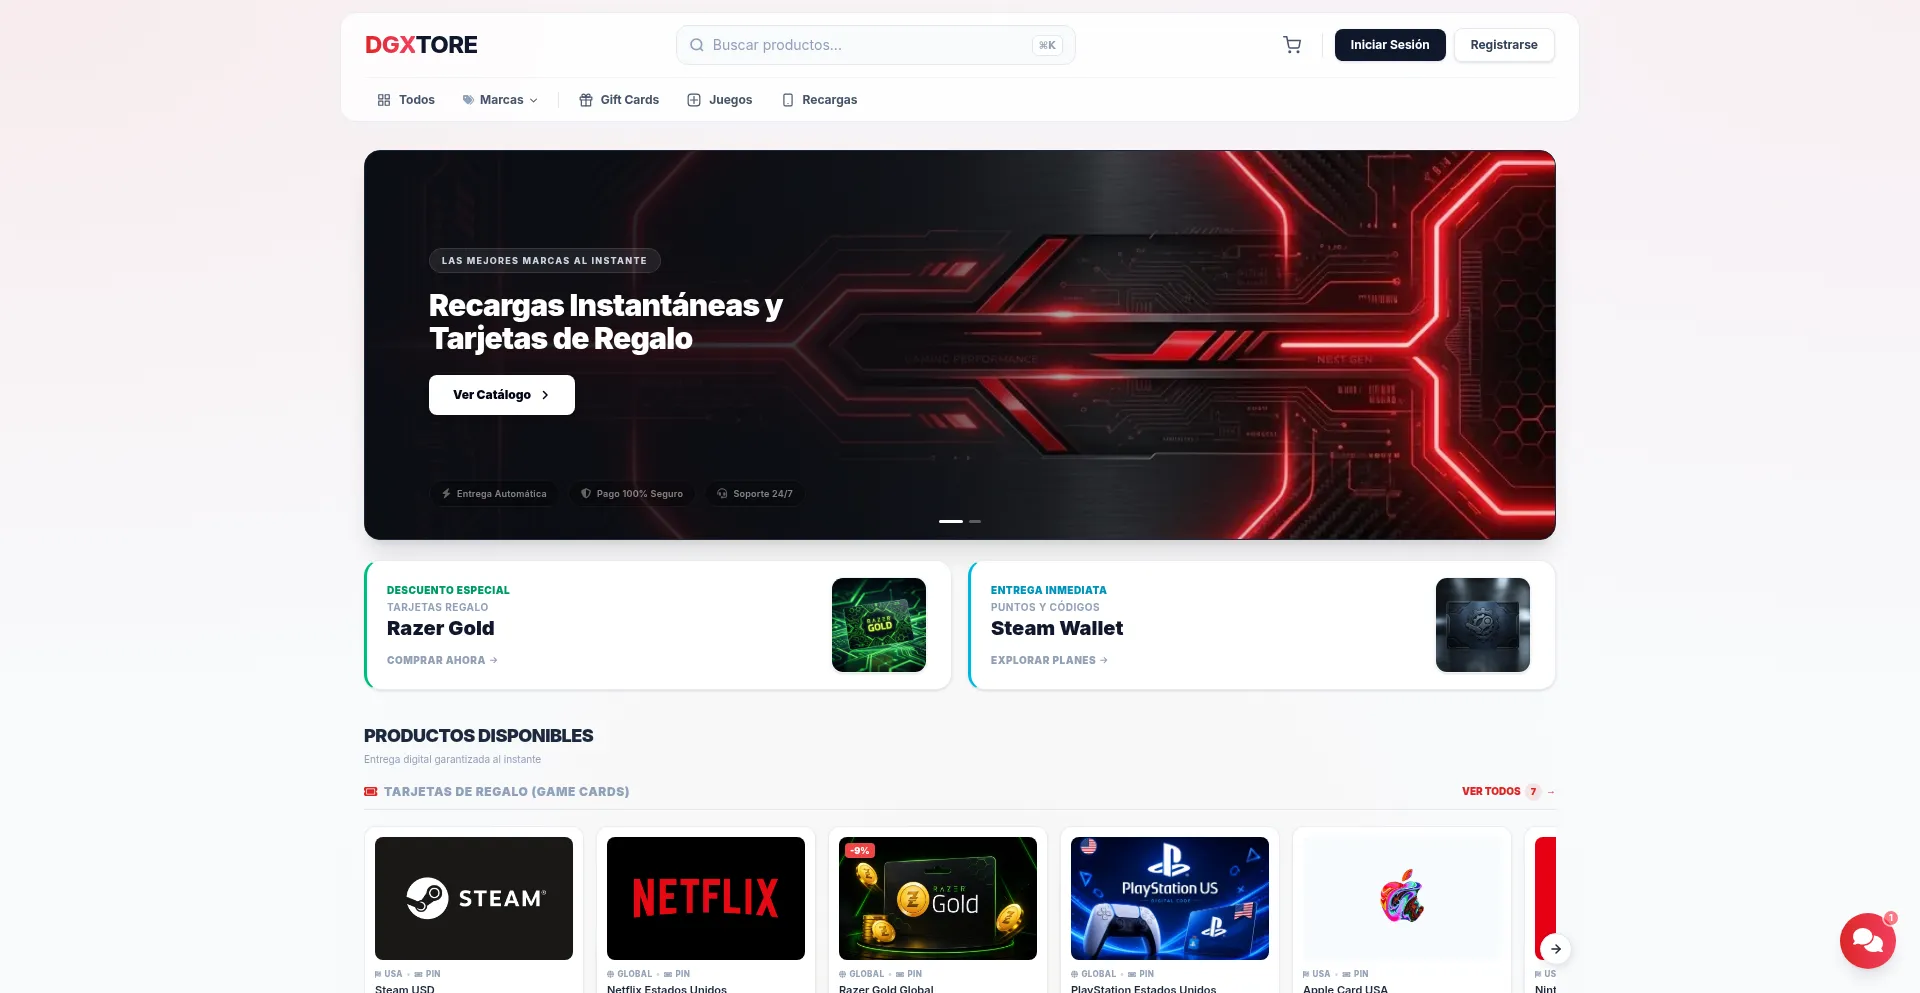Click 'TARJETAS DE REGALO (GAME CARDS)' section title
The height and width of the screenshot is (993, 1920).
(x=507, y=791)
